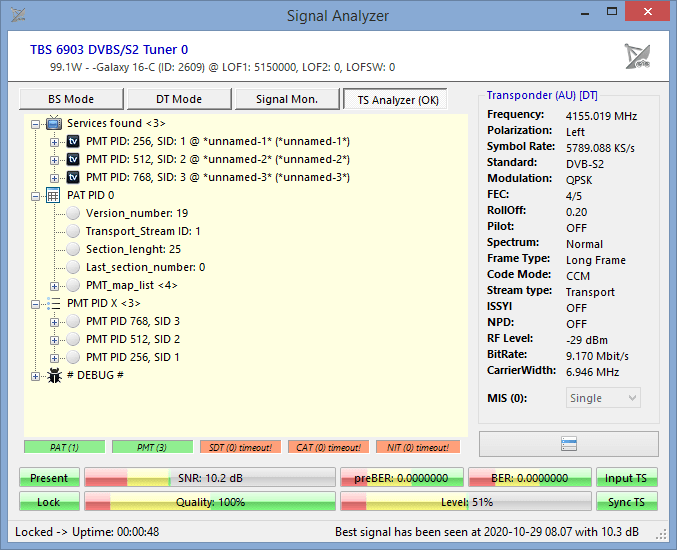
Task: Click the bug icon beside DEBUG
Action: (x=54, y=376)
